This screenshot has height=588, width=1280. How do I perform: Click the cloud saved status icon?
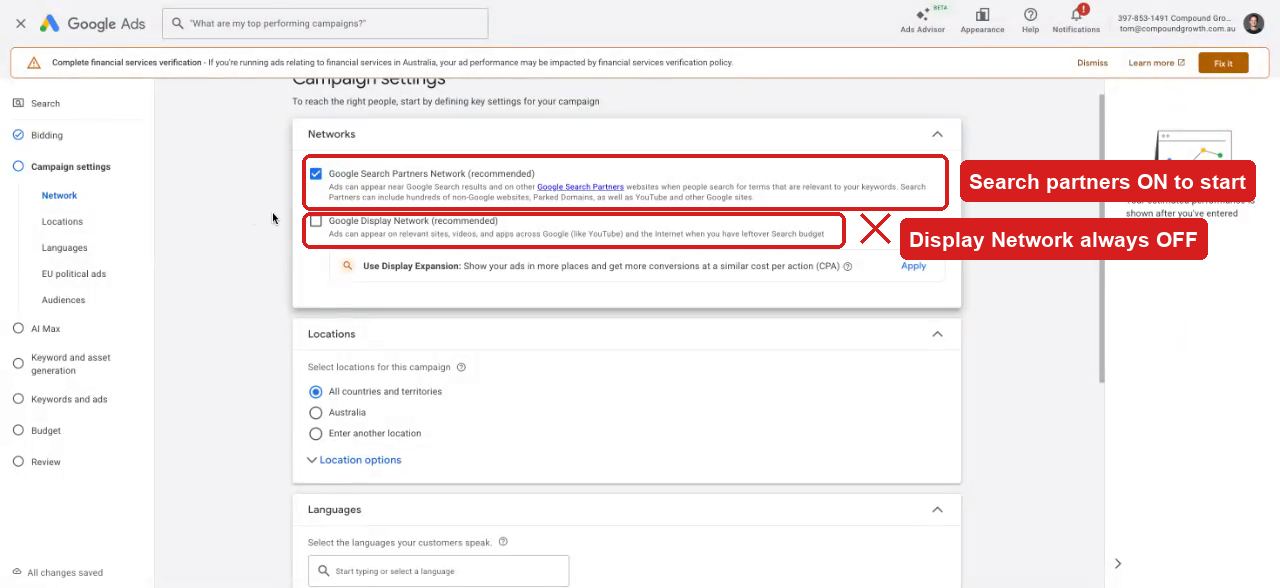17,573
